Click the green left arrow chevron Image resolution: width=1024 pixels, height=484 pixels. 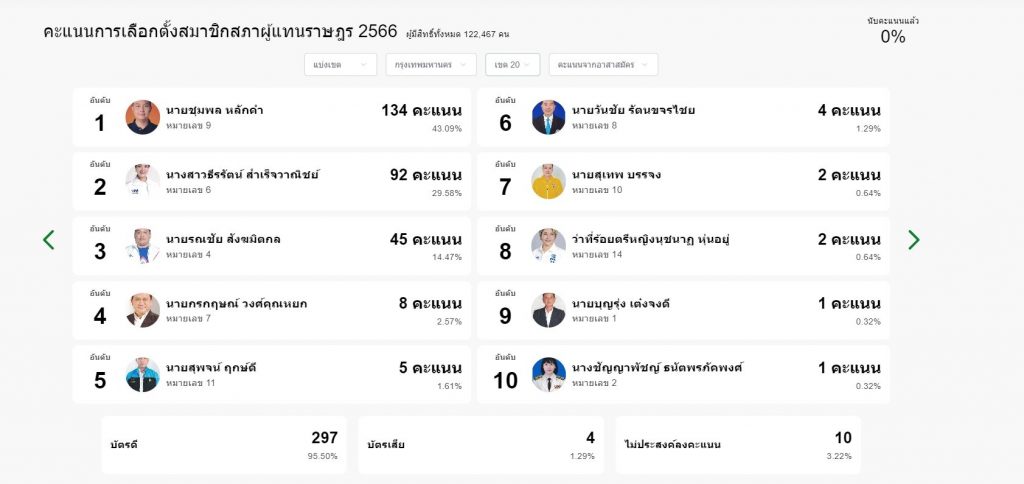click(x=48, y=240)
